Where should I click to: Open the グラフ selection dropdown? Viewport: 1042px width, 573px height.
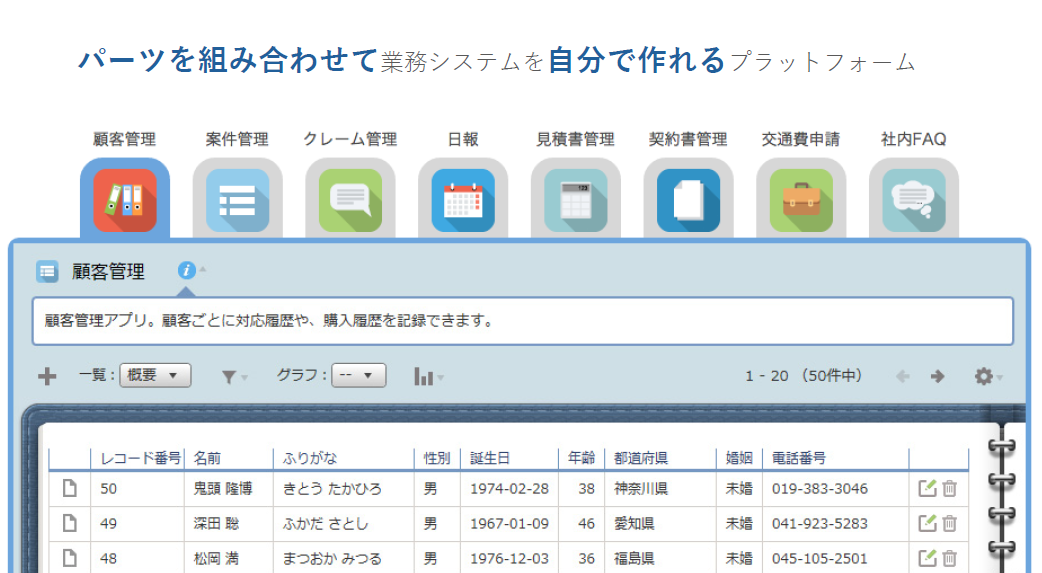358,376
